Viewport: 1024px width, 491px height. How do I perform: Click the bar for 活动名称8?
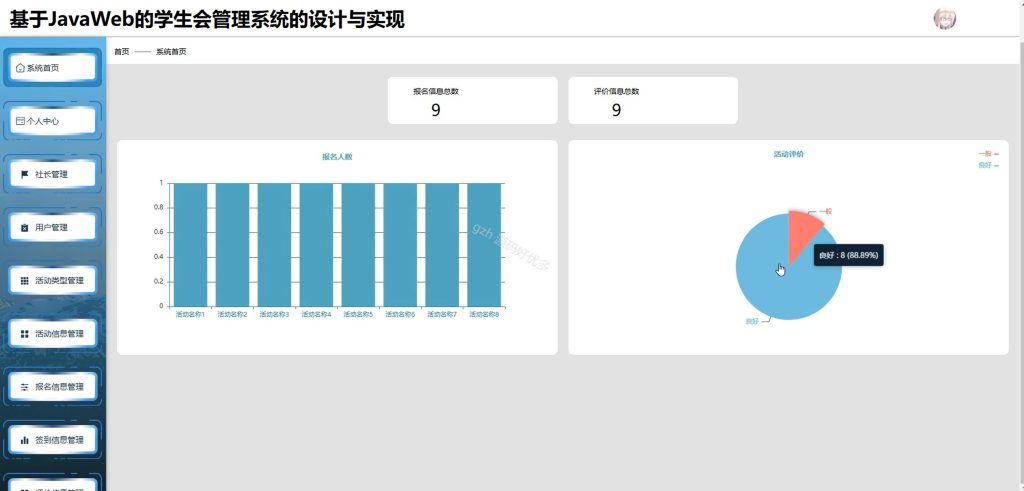[484, 244]
